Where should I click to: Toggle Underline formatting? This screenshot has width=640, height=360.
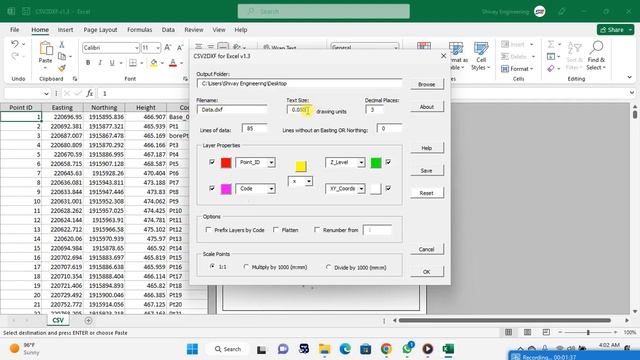111,63
